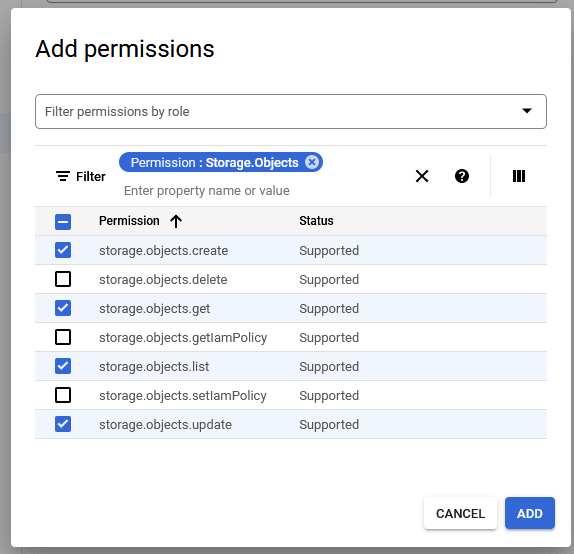Click Supported status in storage.objects.delete row

(329, 280)
